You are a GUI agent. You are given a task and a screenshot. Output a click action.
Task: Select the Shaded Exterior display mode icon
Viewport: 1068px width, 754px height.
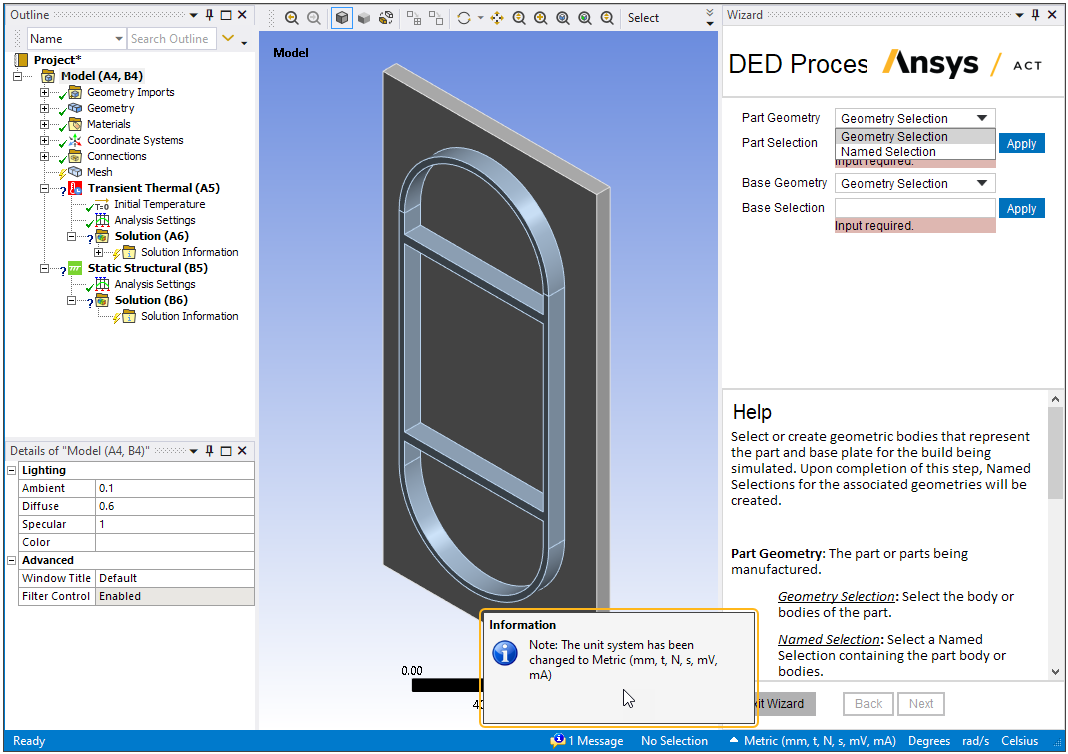364,17
